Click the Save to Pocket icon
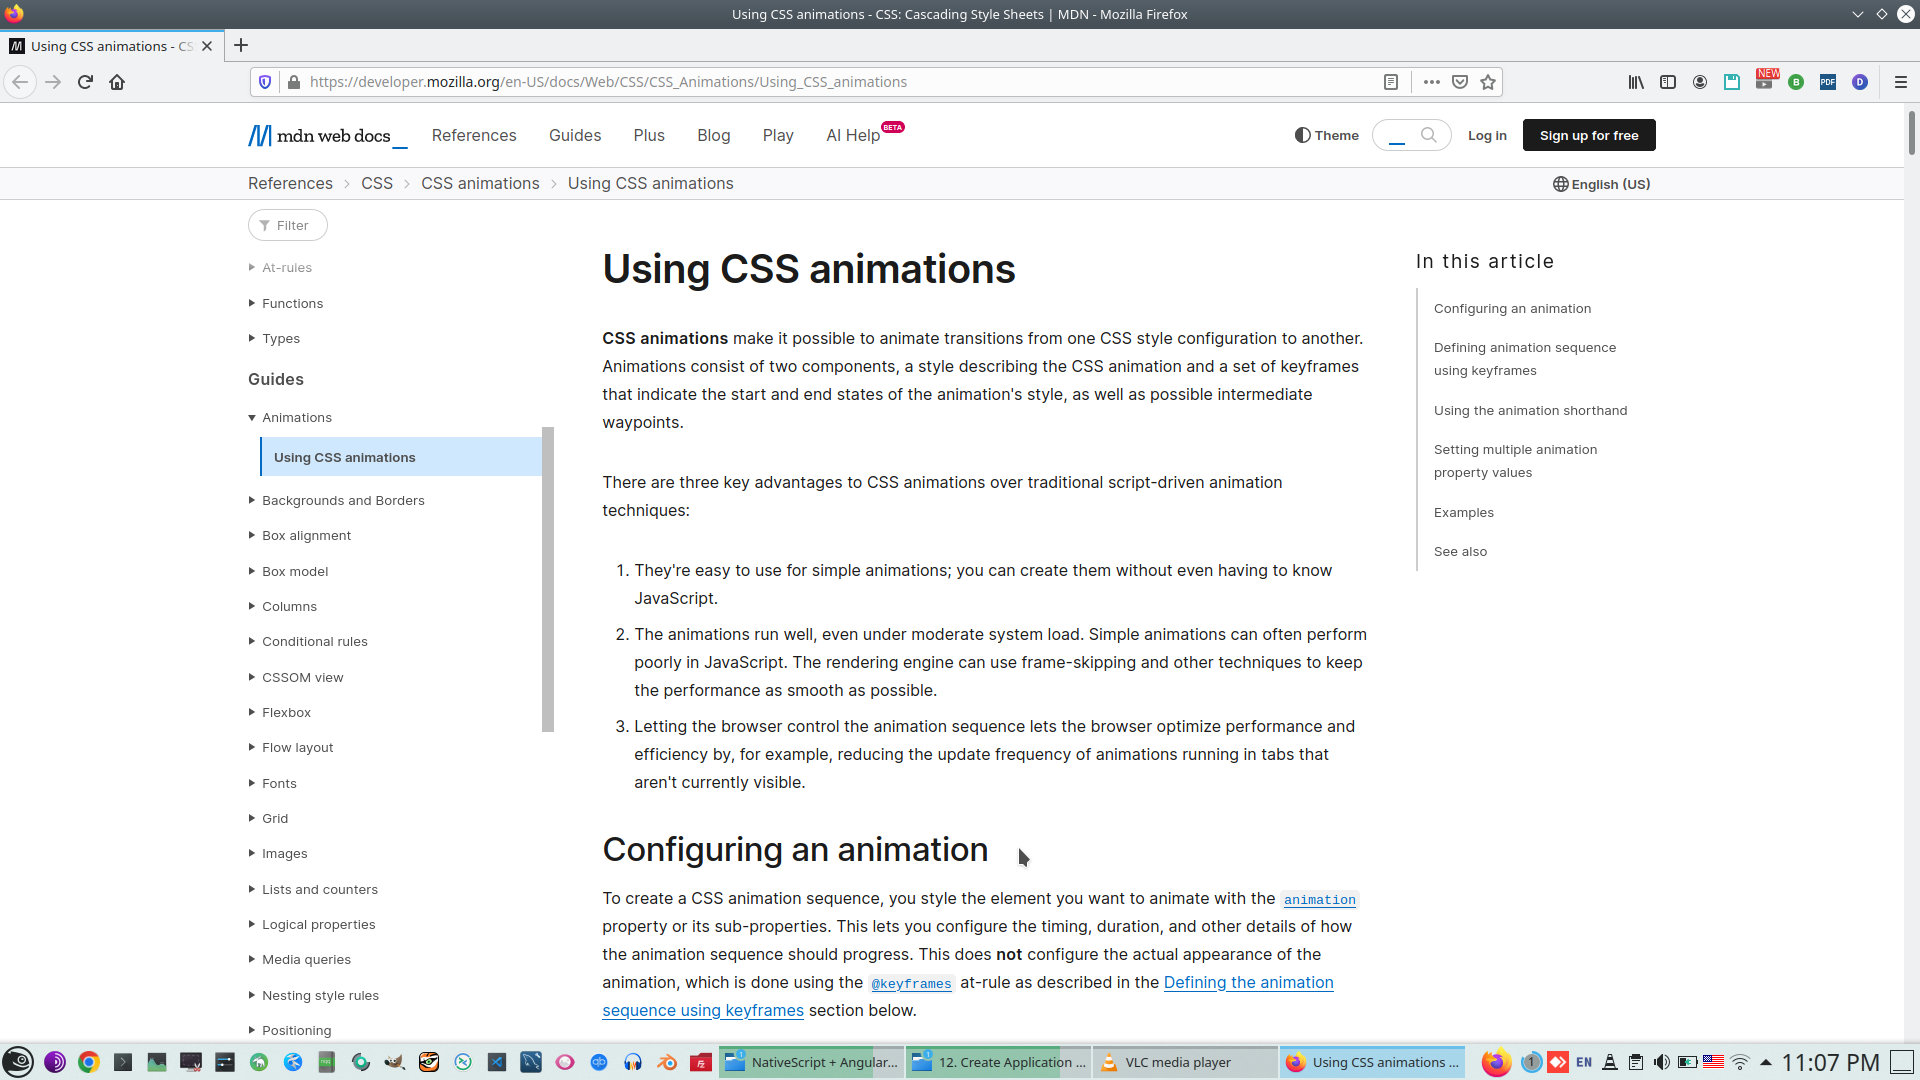Viewport: 1920px width, 1080px height. (x=1460, y=82)
